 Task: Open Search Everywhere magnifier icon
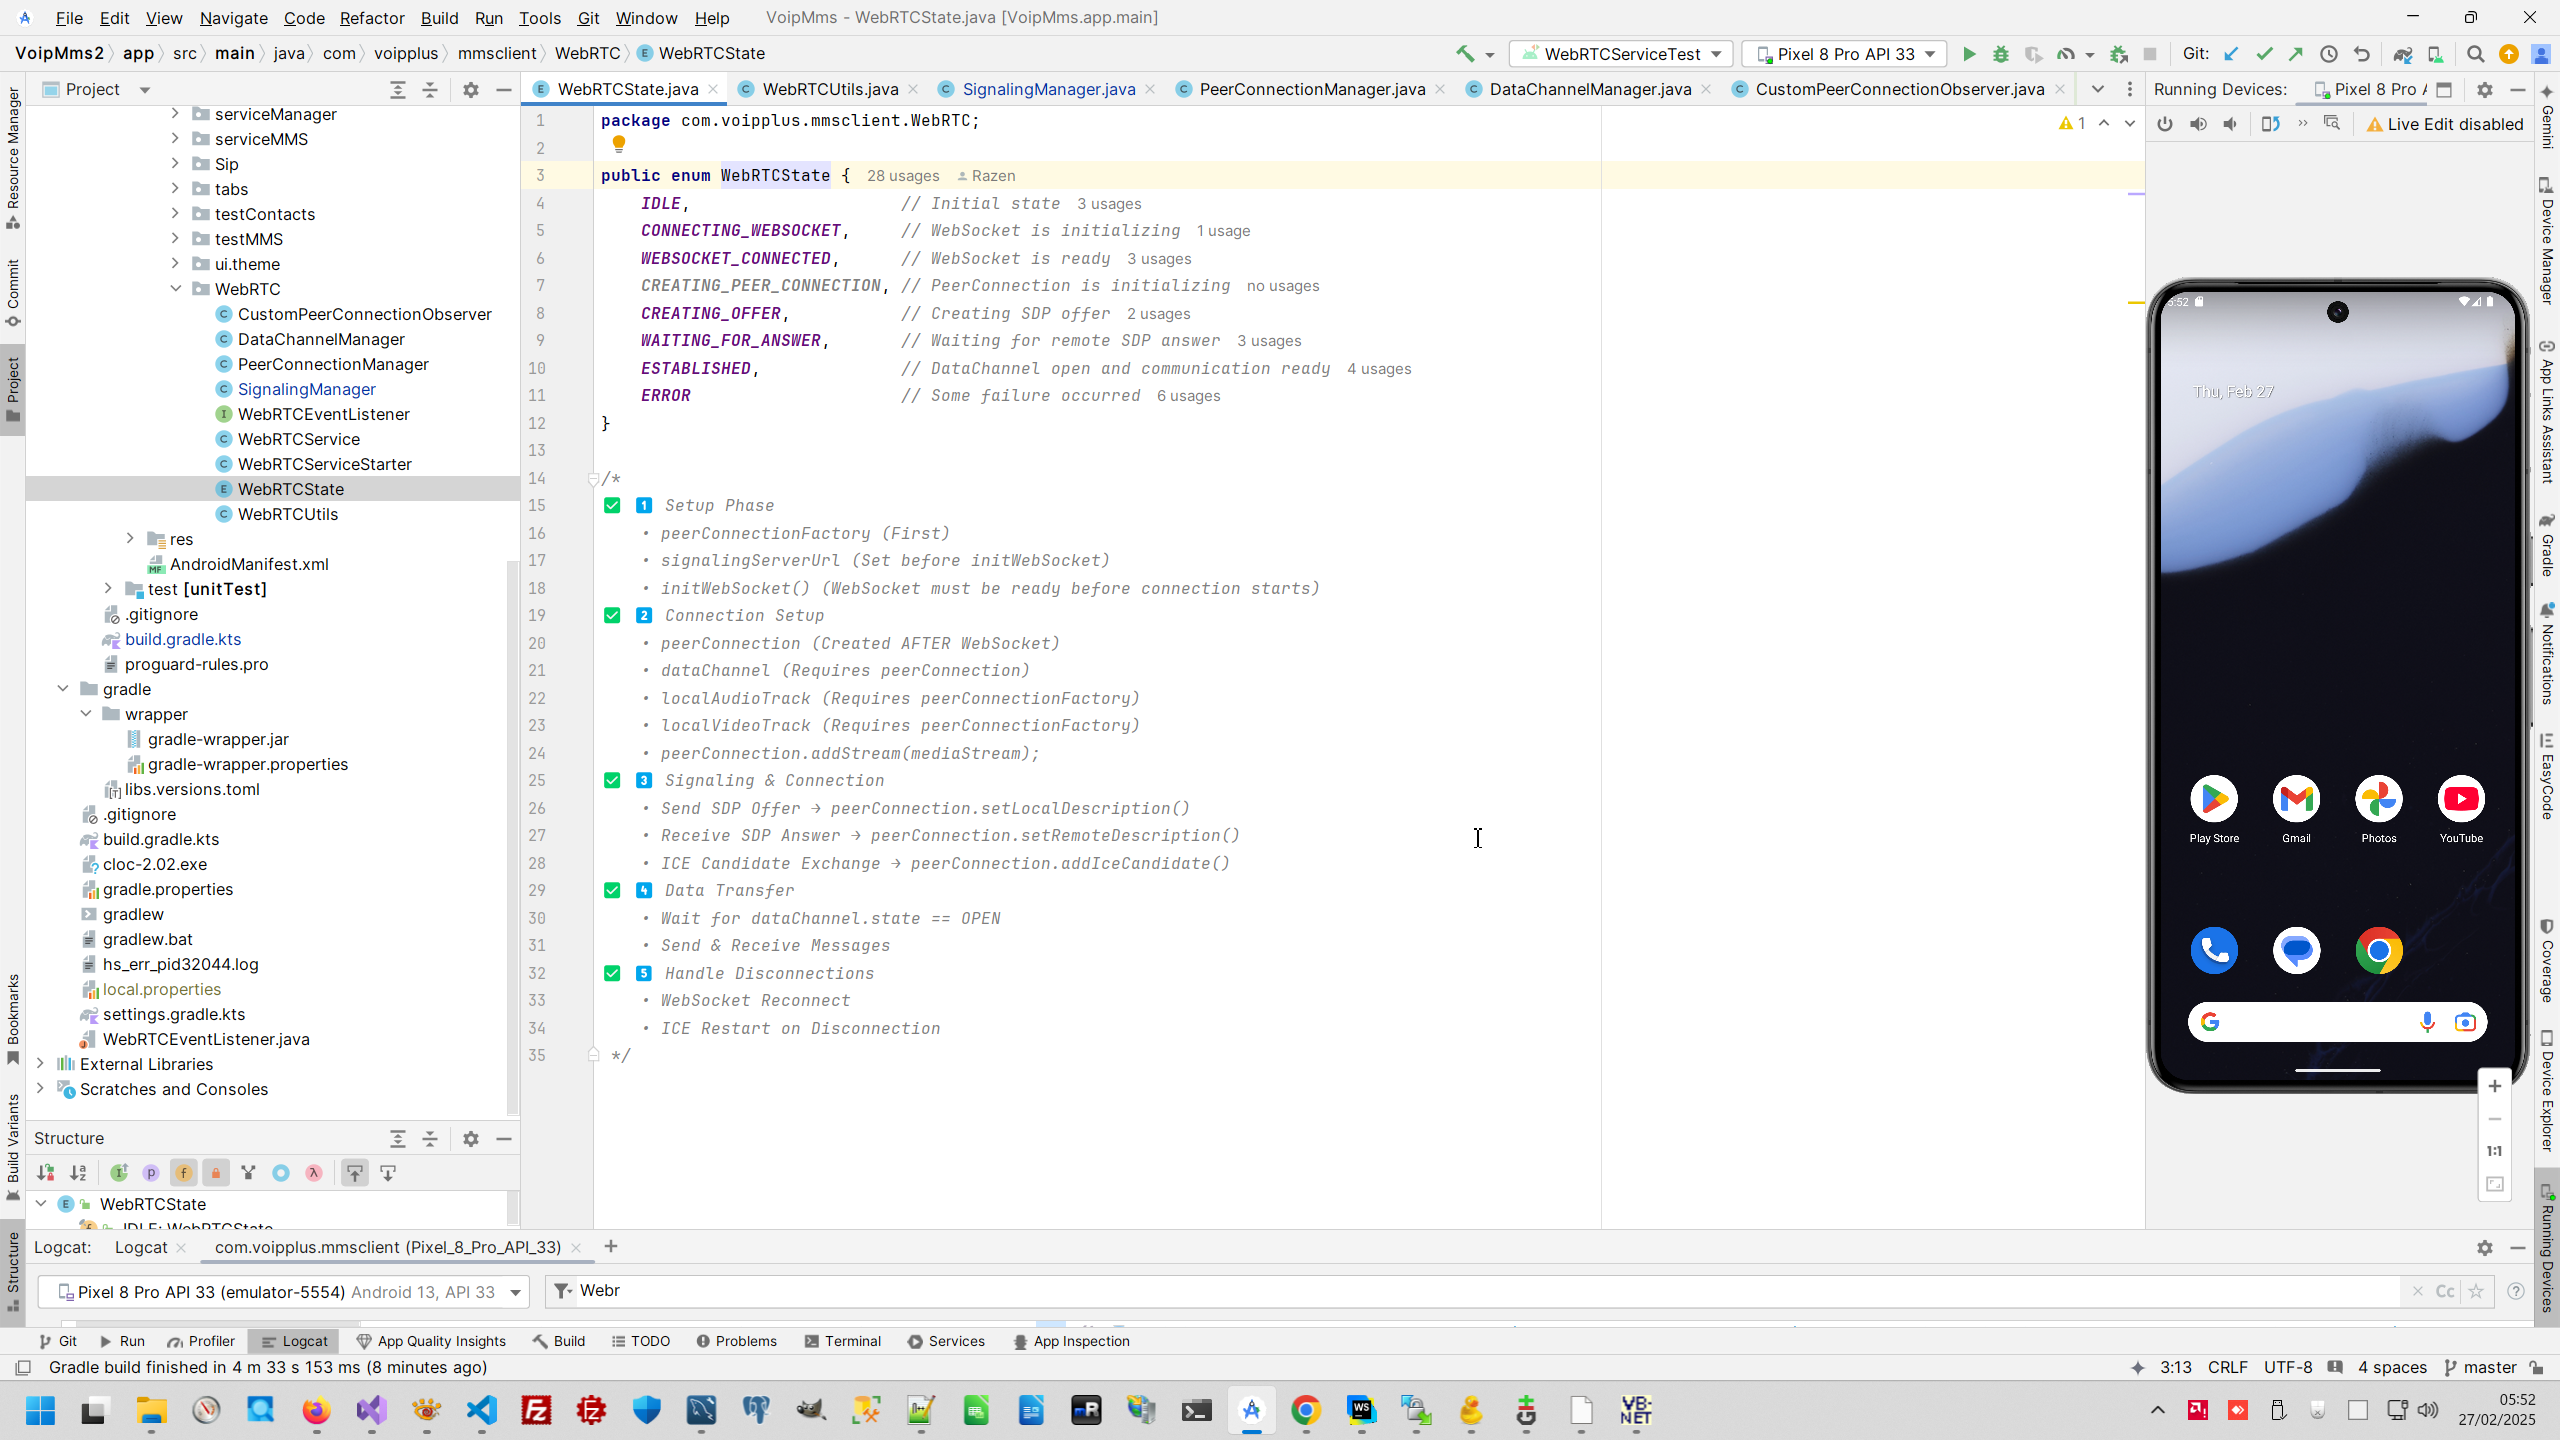coord(2475,54)
